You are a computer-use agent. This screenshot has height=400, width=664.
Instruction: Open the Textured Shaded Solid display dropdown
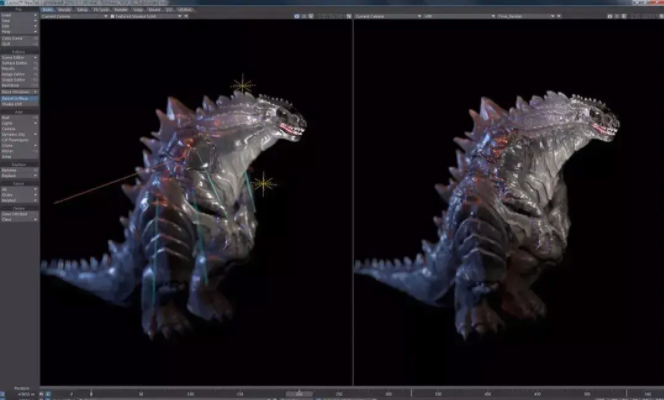(x=147, y=16)
